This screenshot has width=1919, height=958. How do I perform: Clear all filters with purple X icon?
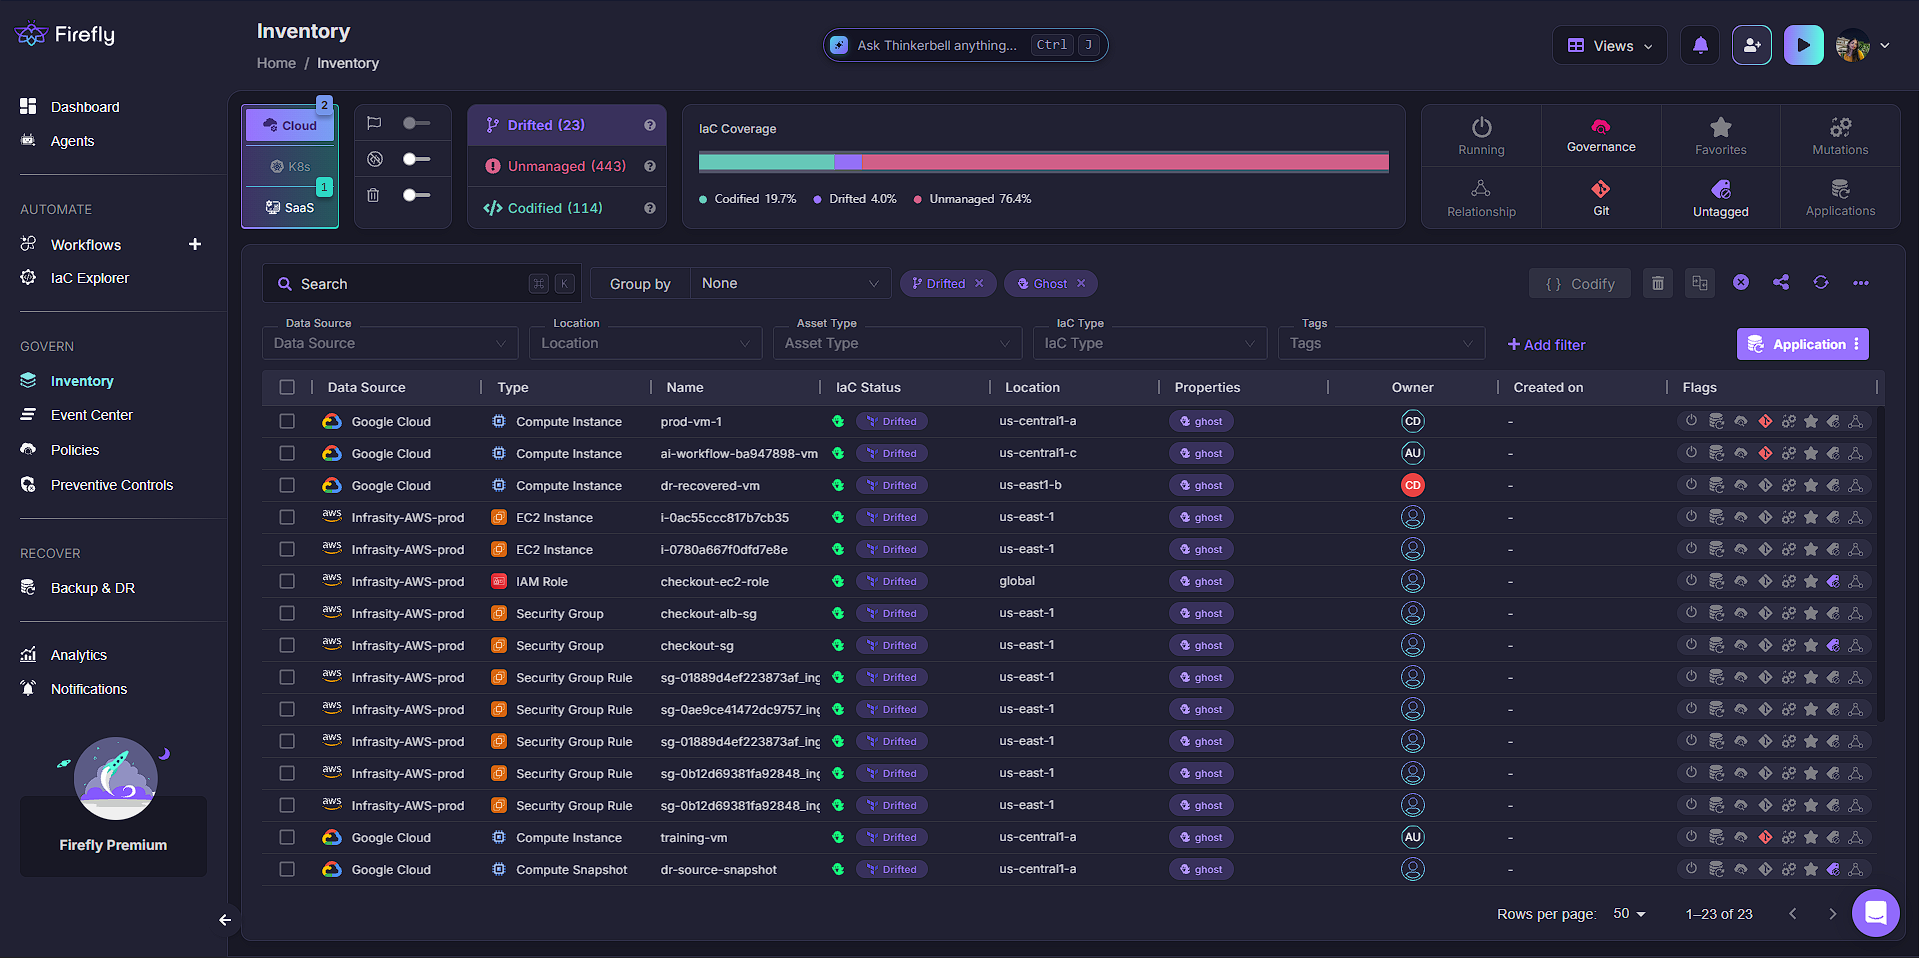(1741, 283)
